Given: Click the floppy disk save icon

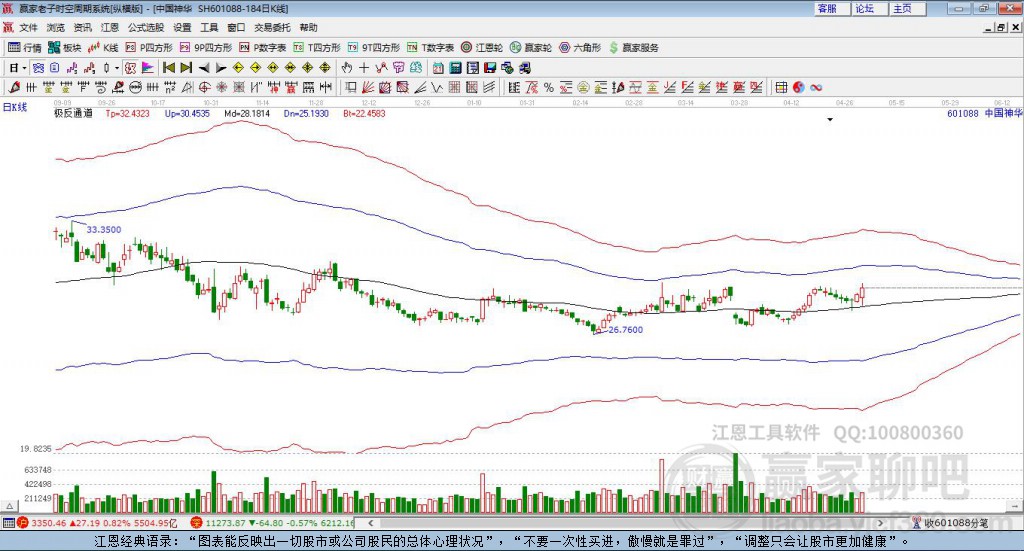Looking at the screenshot, I should pos(490,68).
